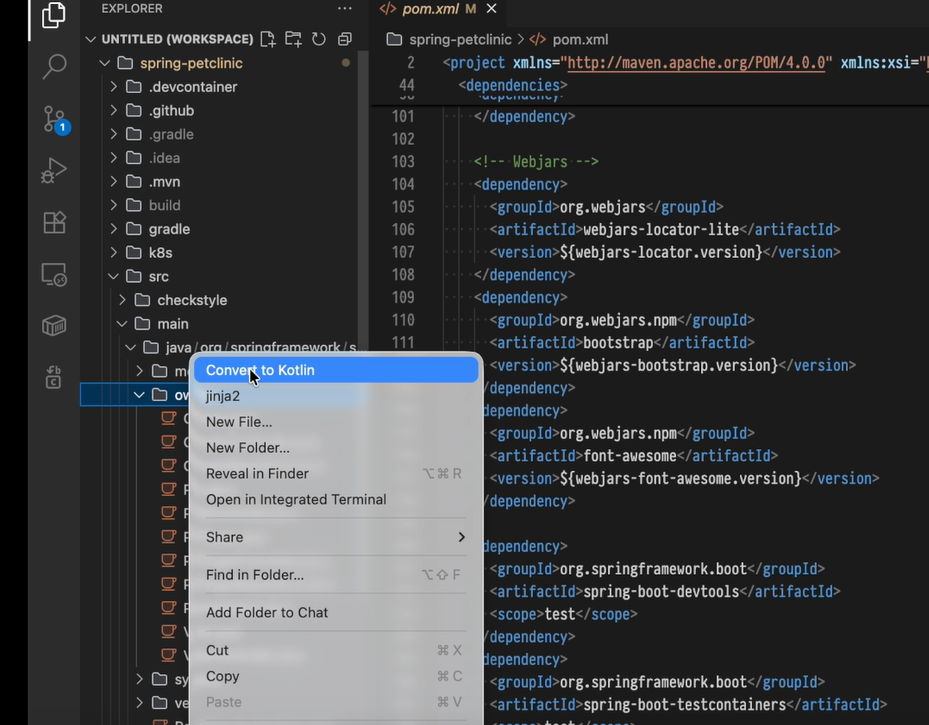Click the Webjars comment line
This screenshot has height=725, width=929.
tap(536, 161)
